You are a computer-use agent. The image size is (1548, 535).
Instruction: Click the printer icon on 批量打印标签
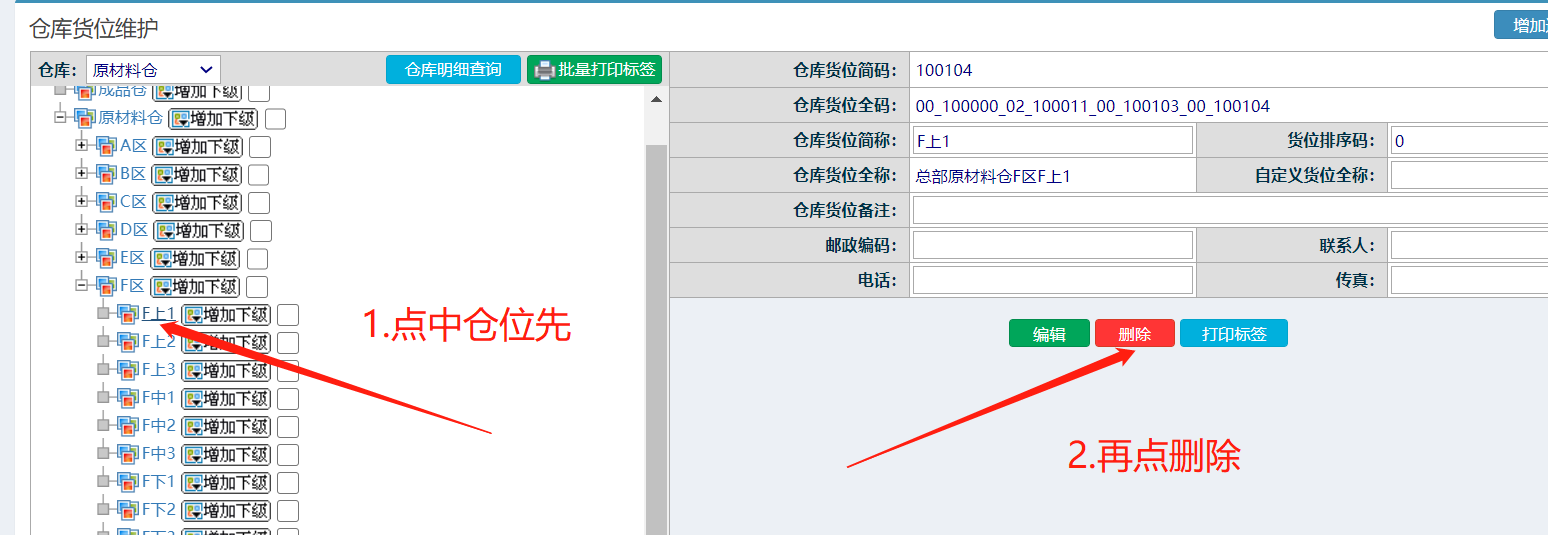point(544,70)
